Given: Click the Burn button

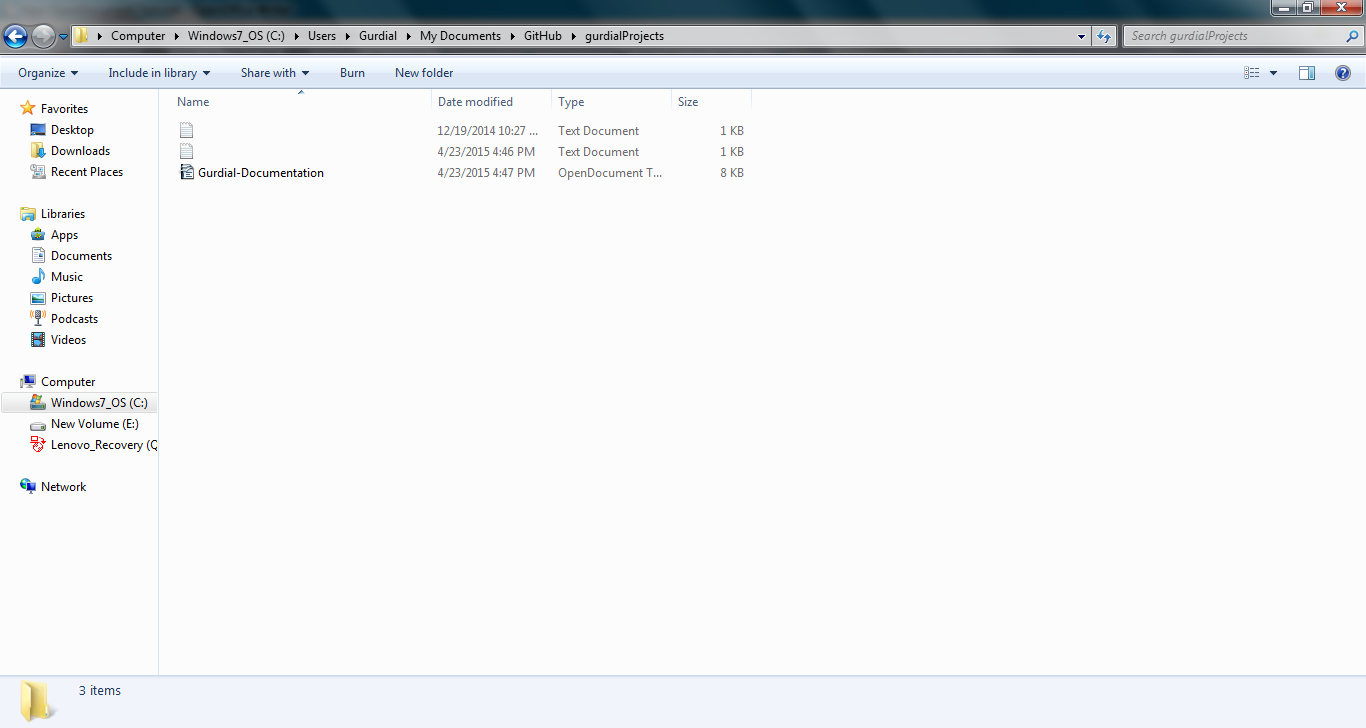Looking at the screenshot, I should point(352,73).
